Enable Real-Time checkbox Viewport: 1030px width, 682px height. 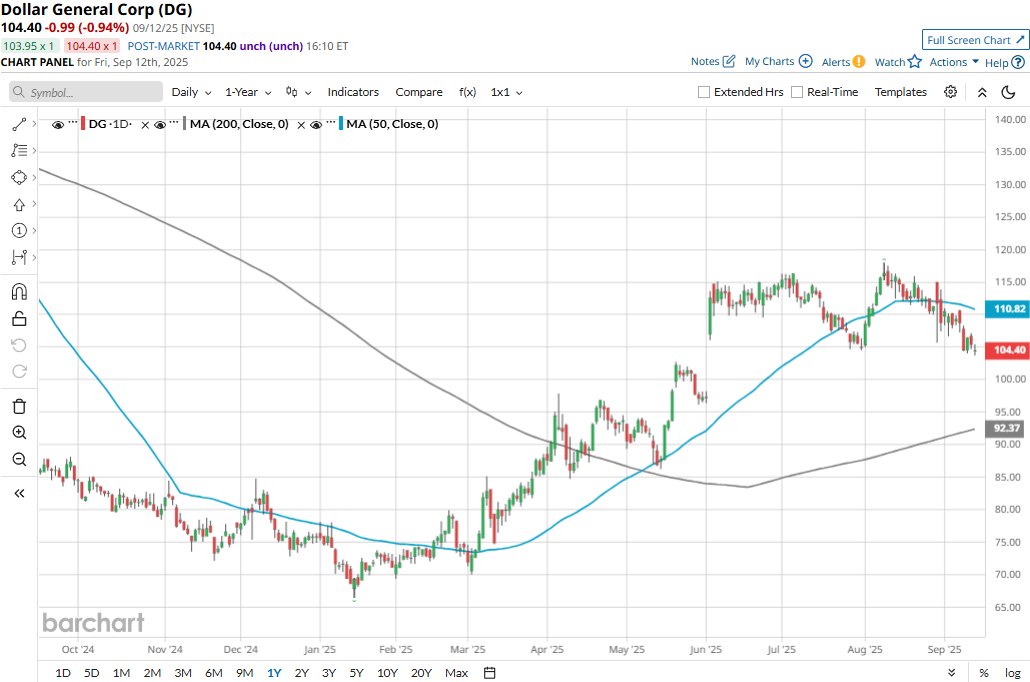(x=797, y=92)
